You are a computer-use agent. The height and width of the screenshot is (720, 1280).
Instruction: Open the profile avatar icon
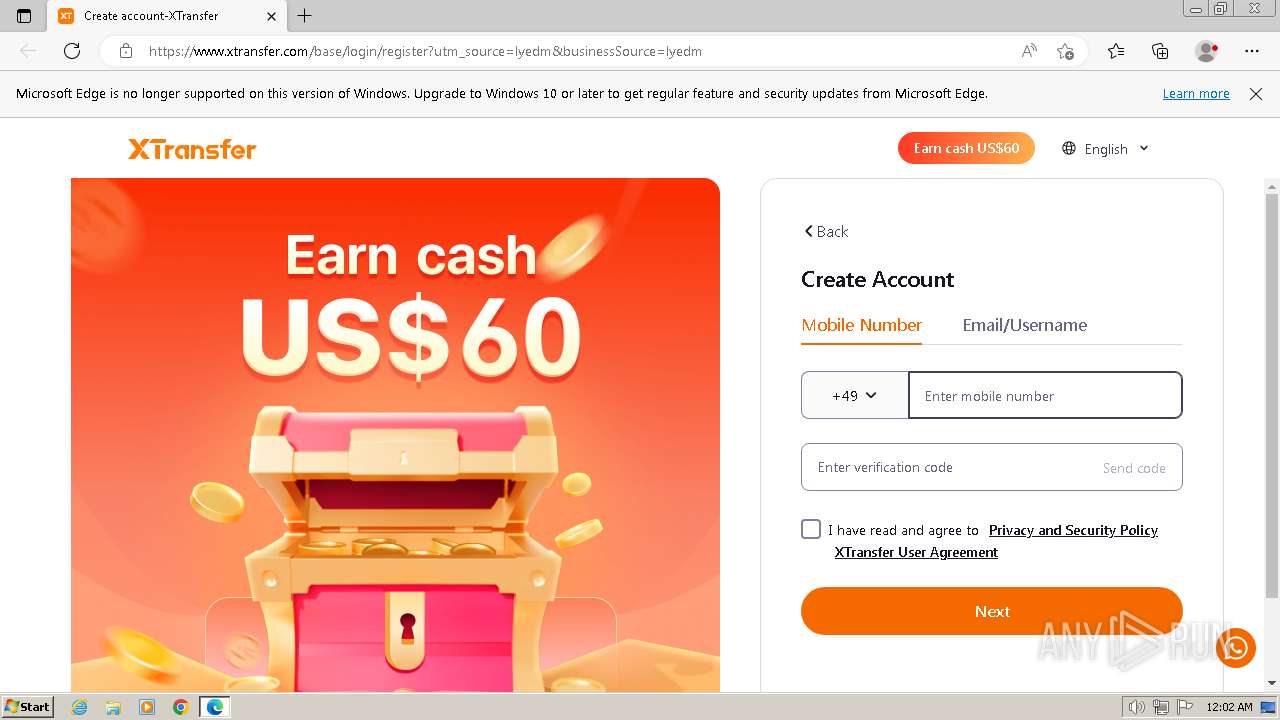pyautogui.click(x=1207, y=51)
